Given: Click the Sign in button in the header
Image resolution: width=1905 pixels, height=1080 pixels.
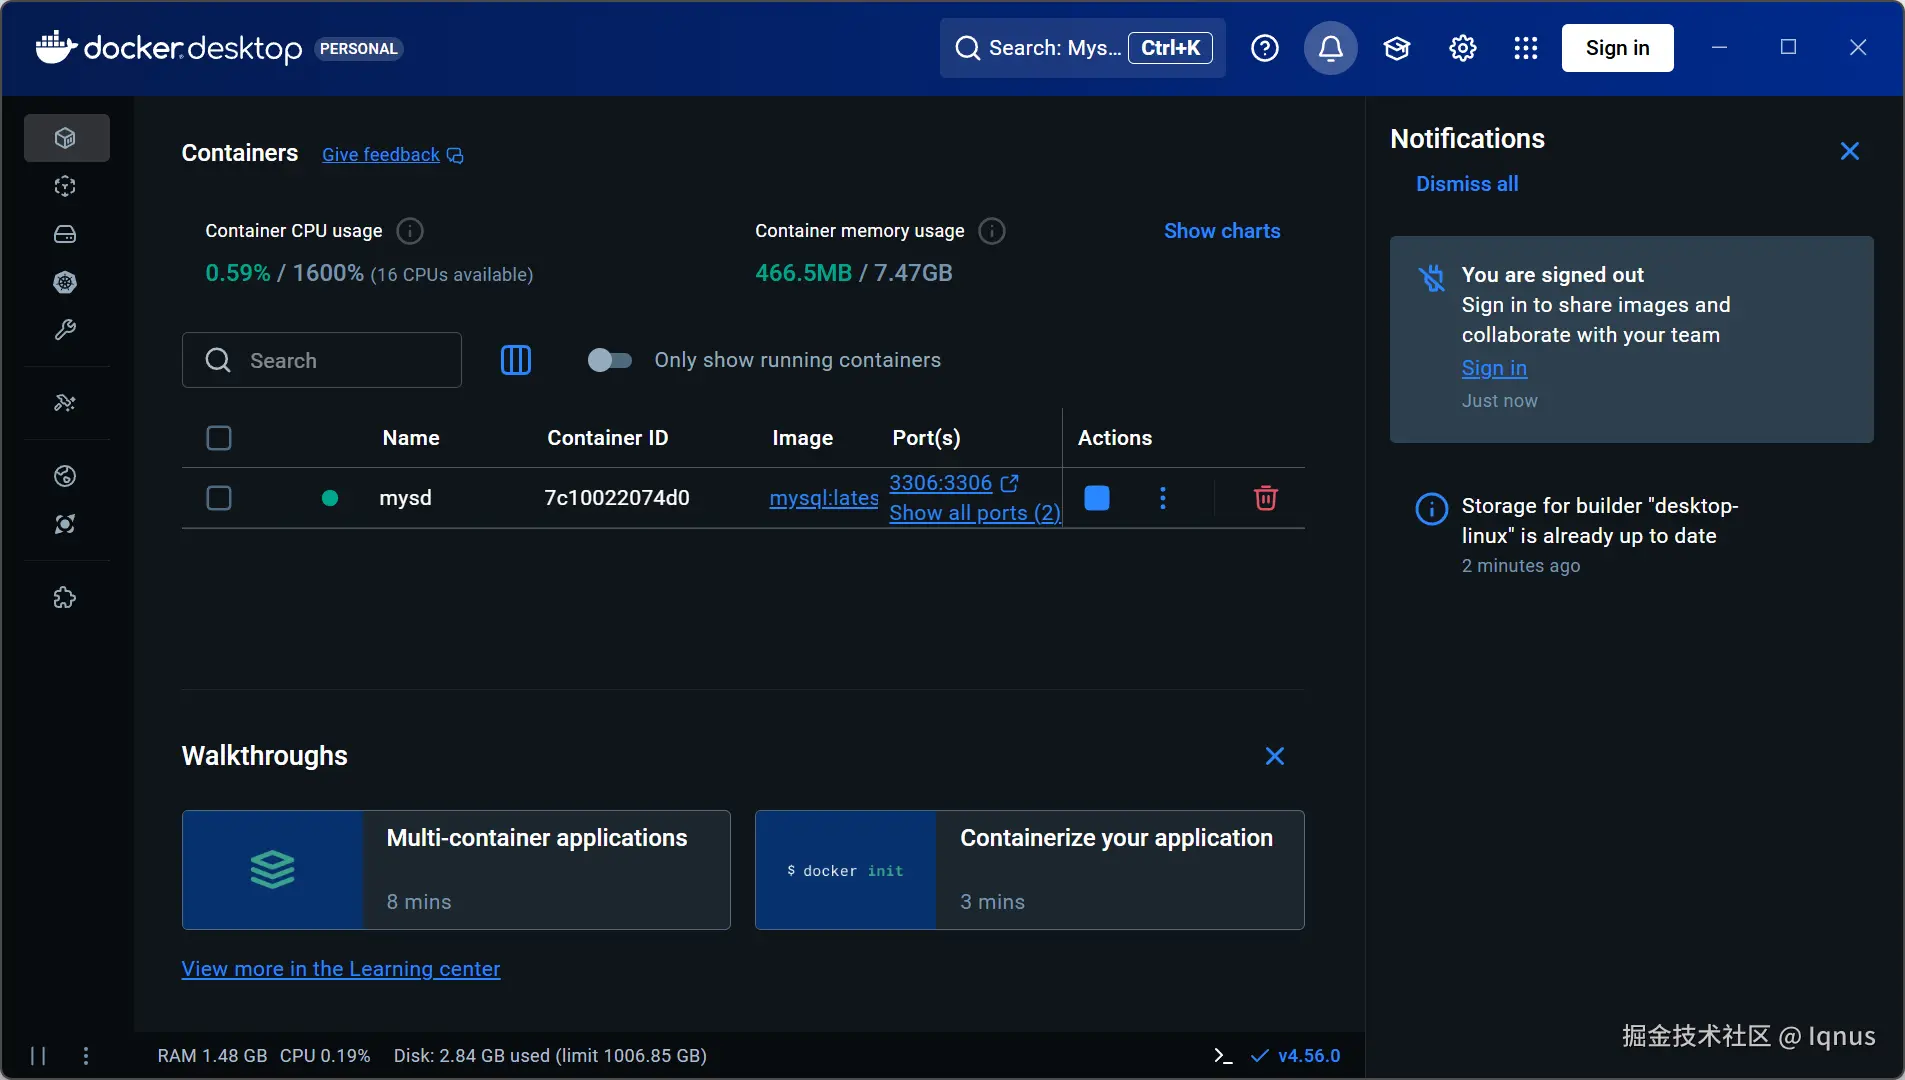Looking at the screenshot, I should 1618,48.
